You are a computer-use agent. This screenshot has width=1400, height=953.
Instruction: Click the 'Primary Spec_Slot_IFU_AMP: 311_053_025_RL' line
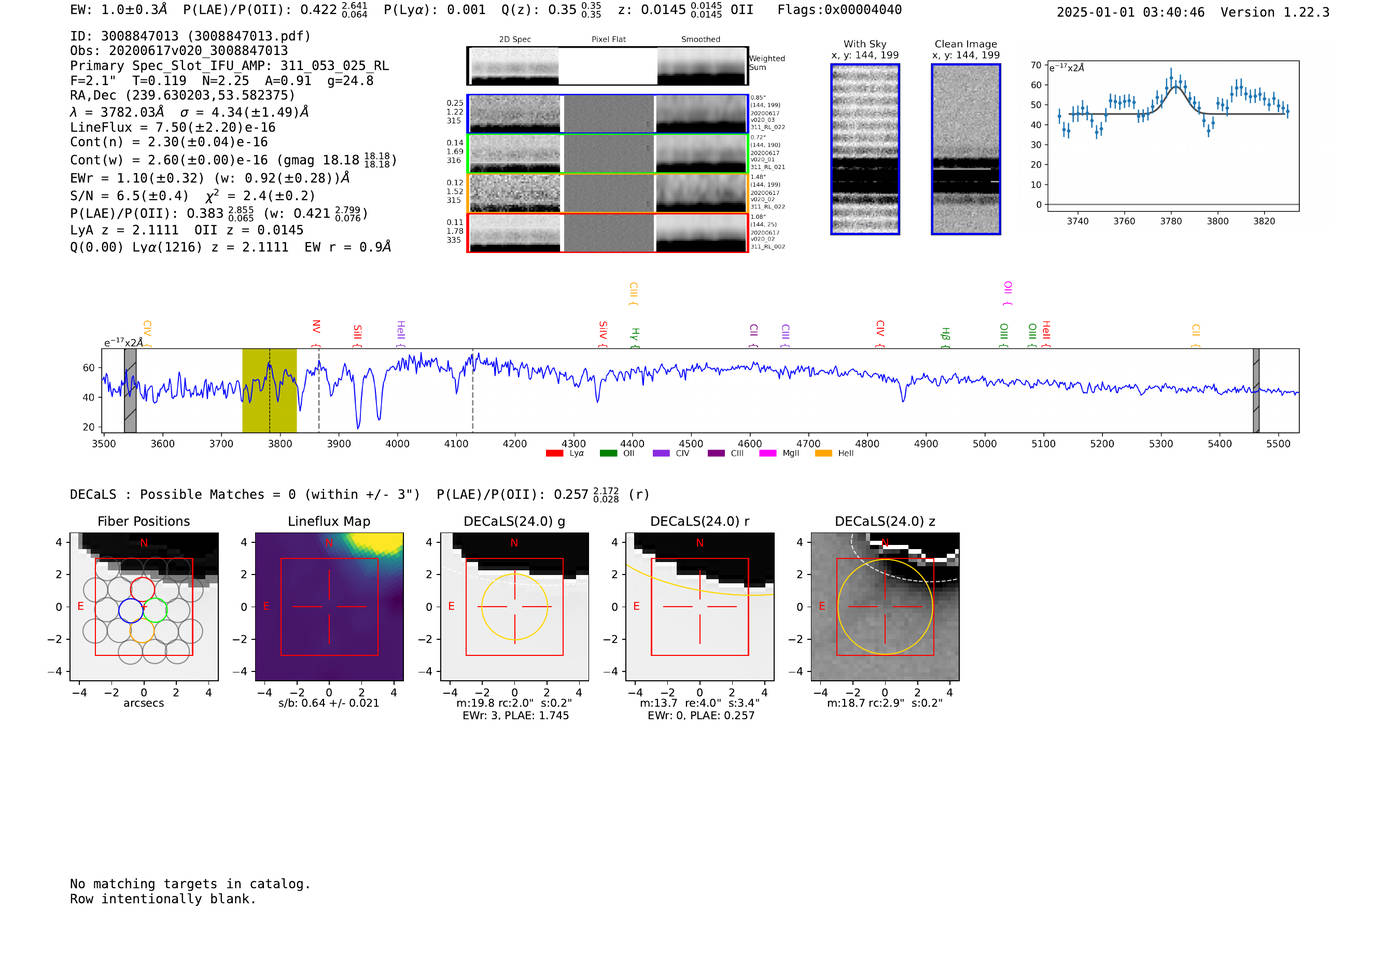coord(229,66)
